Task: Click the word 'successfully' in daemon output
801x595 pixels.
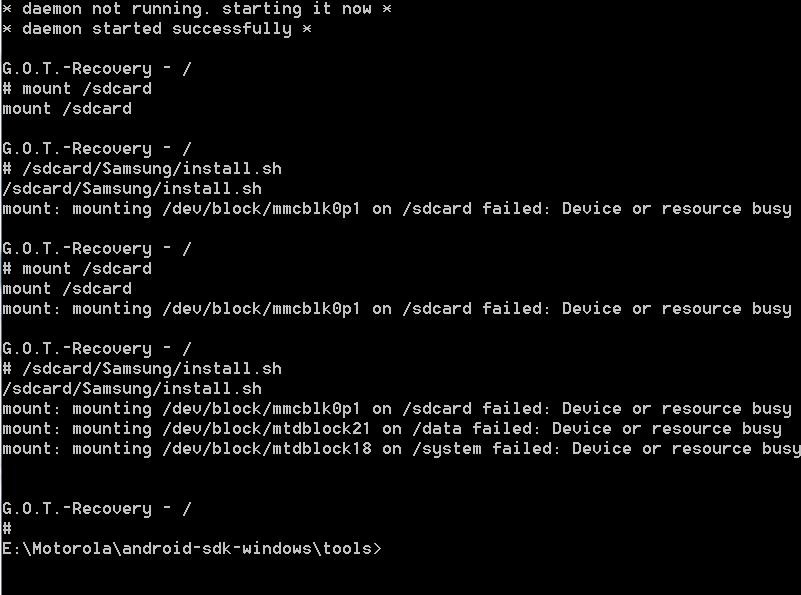Action: click(232, 29)
